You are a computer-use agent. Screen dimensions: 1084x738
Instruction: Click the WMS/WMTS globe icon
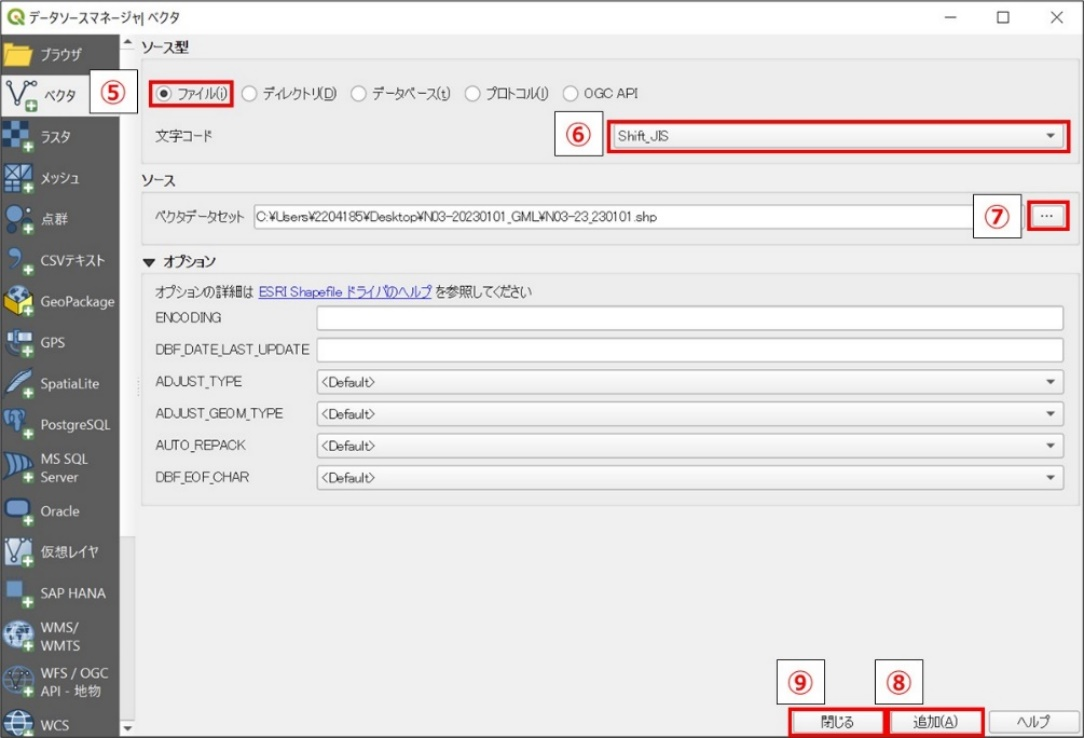point(17,636)
